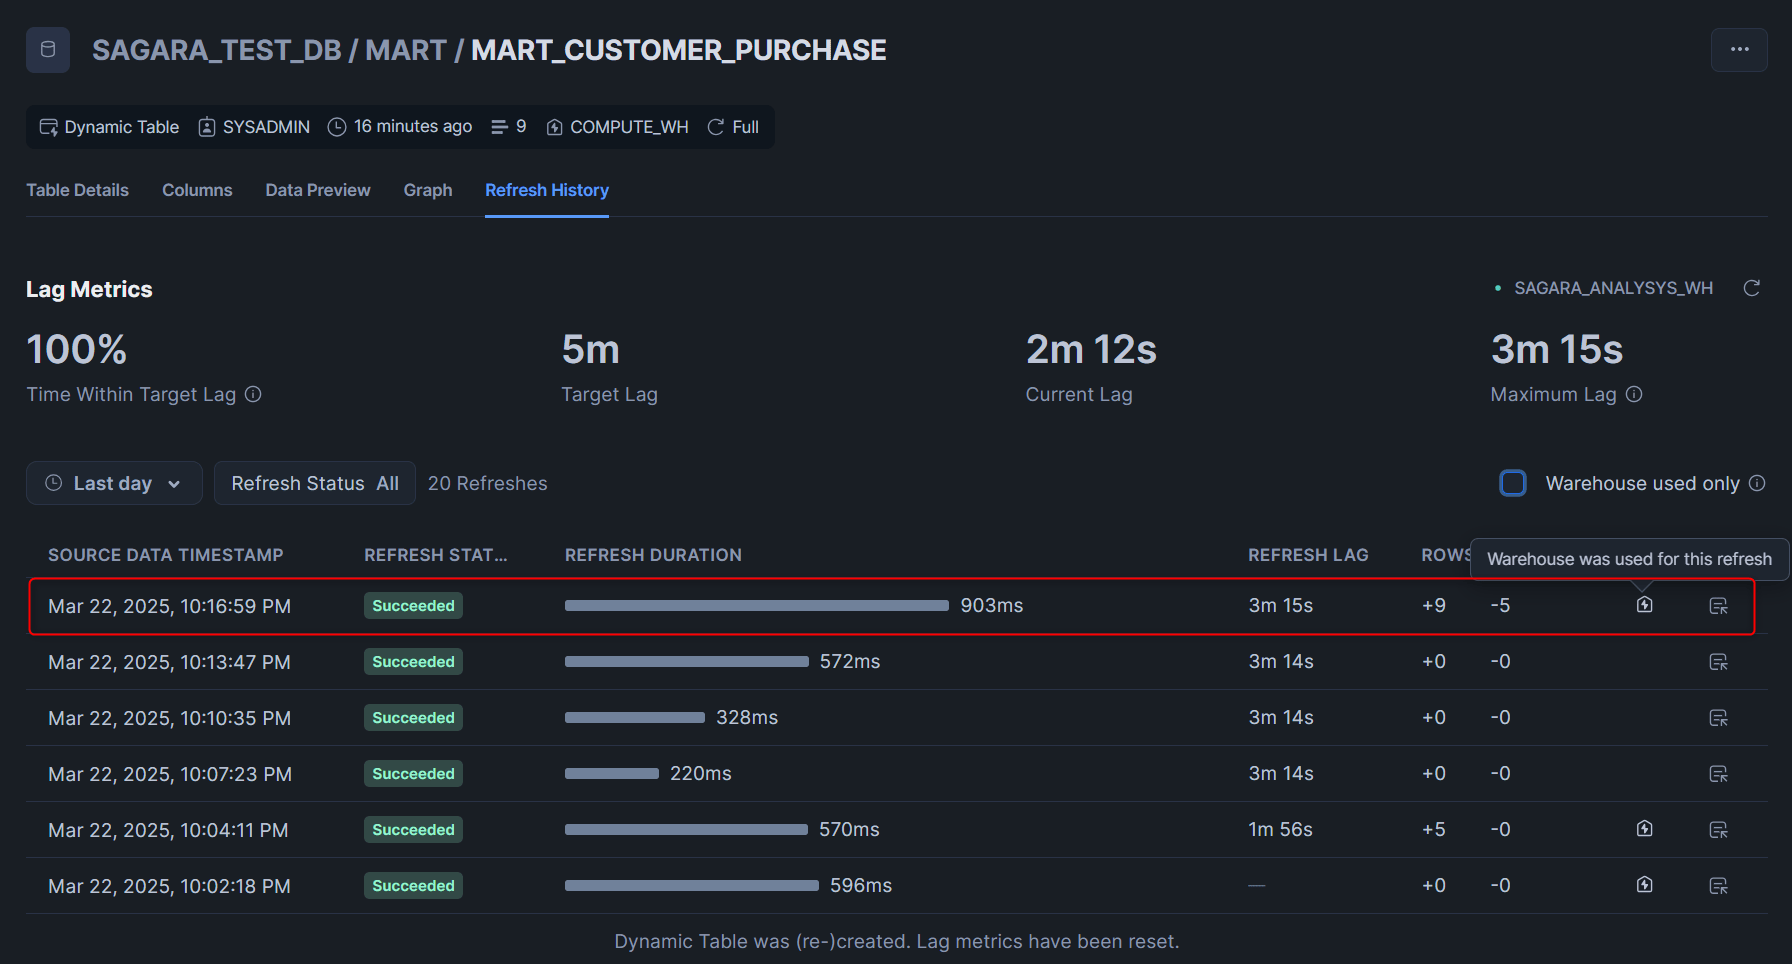The image size is (1792, 964).
Task: Click the MART schema breadcrumb link
Action: click(x=406, y=50)
